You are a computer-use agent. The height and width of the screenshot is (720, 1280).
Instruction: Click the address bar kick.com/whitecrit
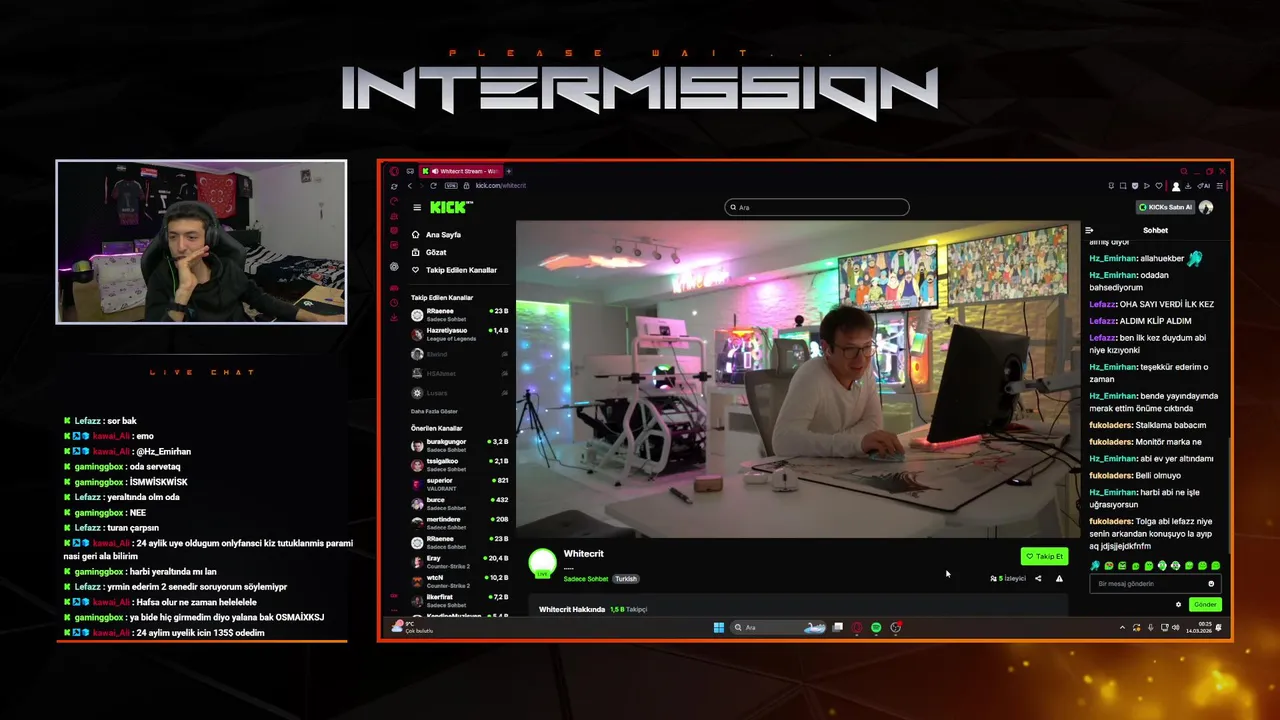coord(500,186)
